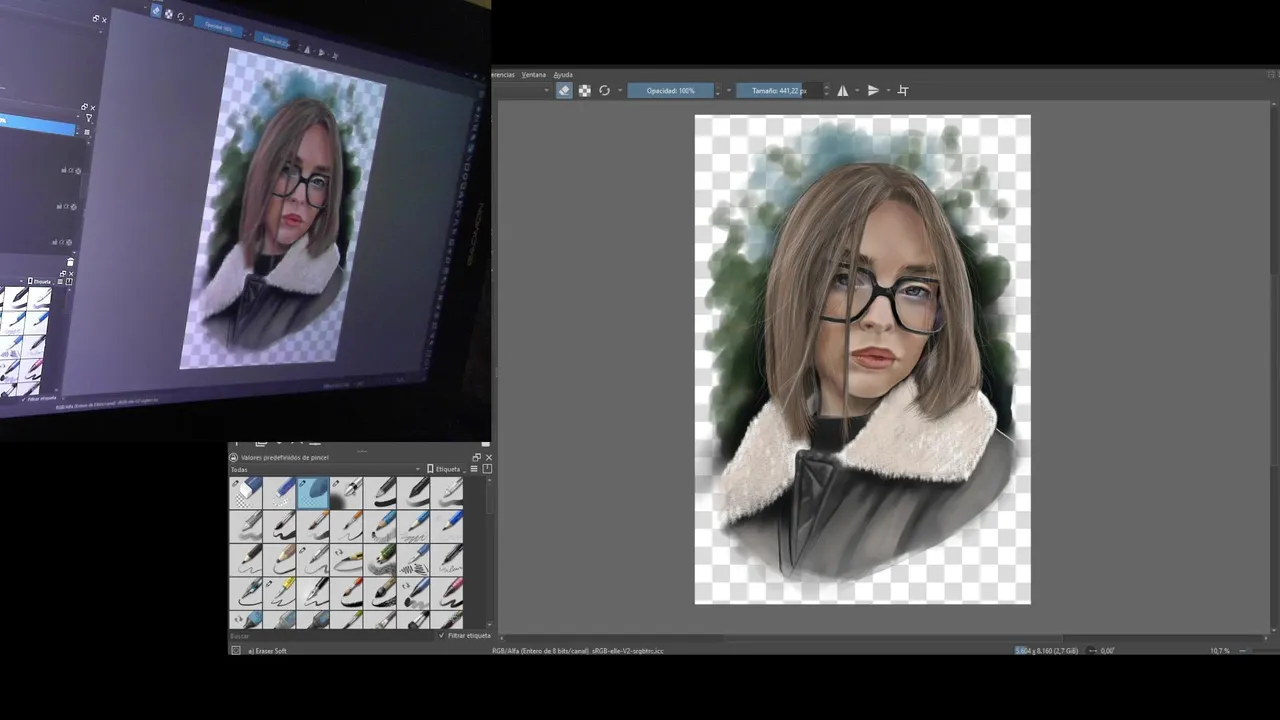The width and height of the screenshot is (1280, 720).
Task: Toggle preserve alpha checkerboard button
Action: click(584, 90)
